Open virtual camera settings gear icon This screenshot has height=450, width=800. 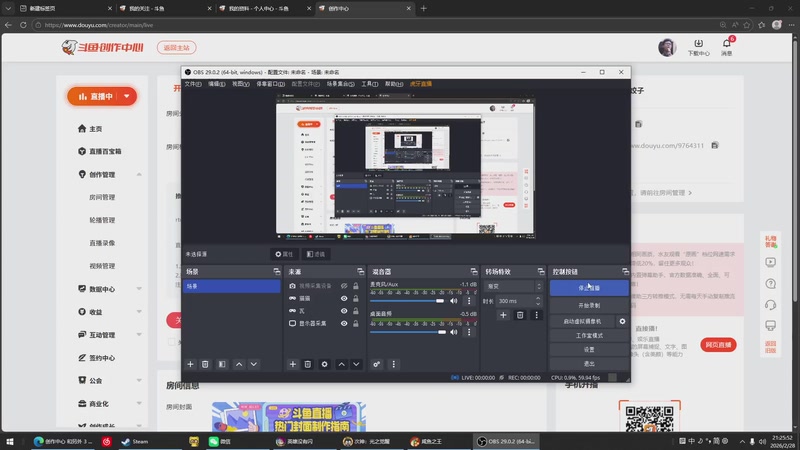[622, 321]
